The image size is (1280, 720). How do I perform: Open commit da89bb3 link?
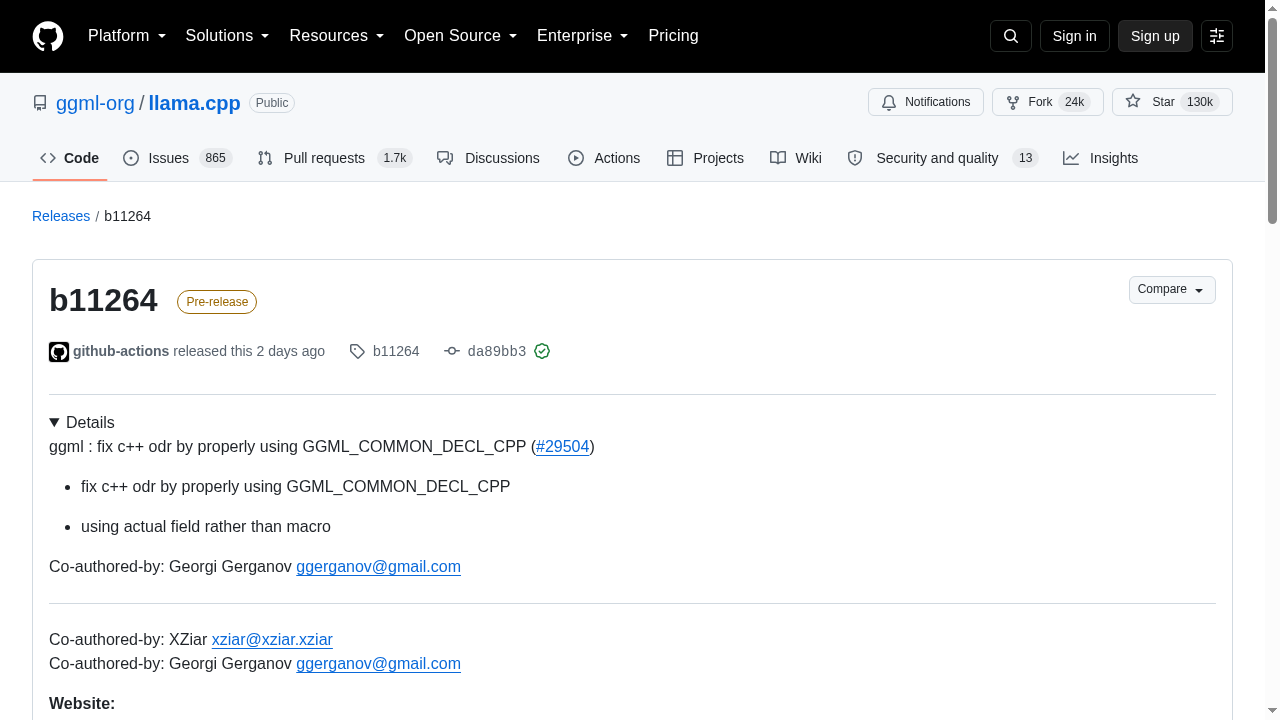pos(497,351)
